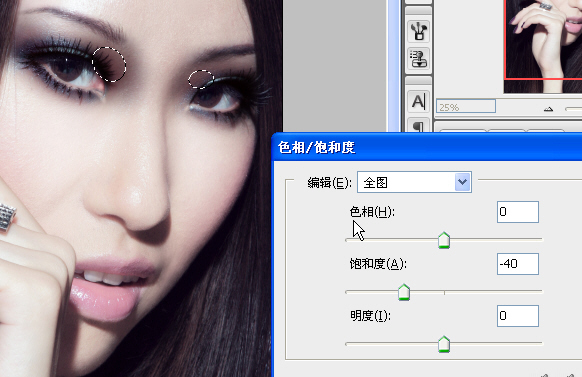582x377 pixels.
Task: Click the 明度 (Lightness) value field
Action: (518, 316)
